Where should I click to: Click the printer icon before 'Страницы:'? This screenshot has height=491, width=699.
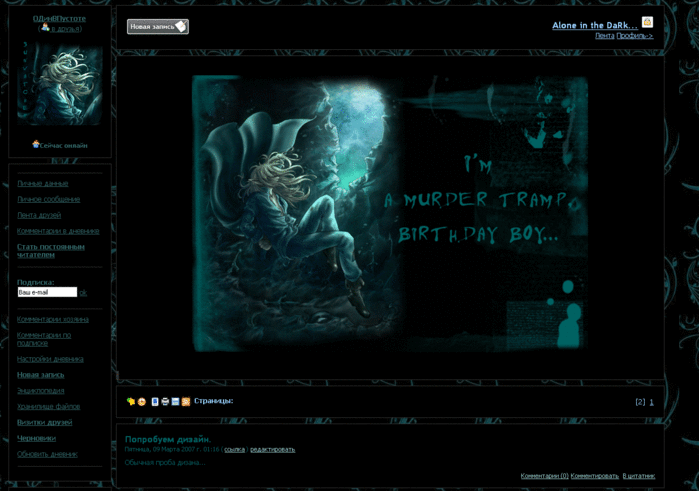pos(165,402)
